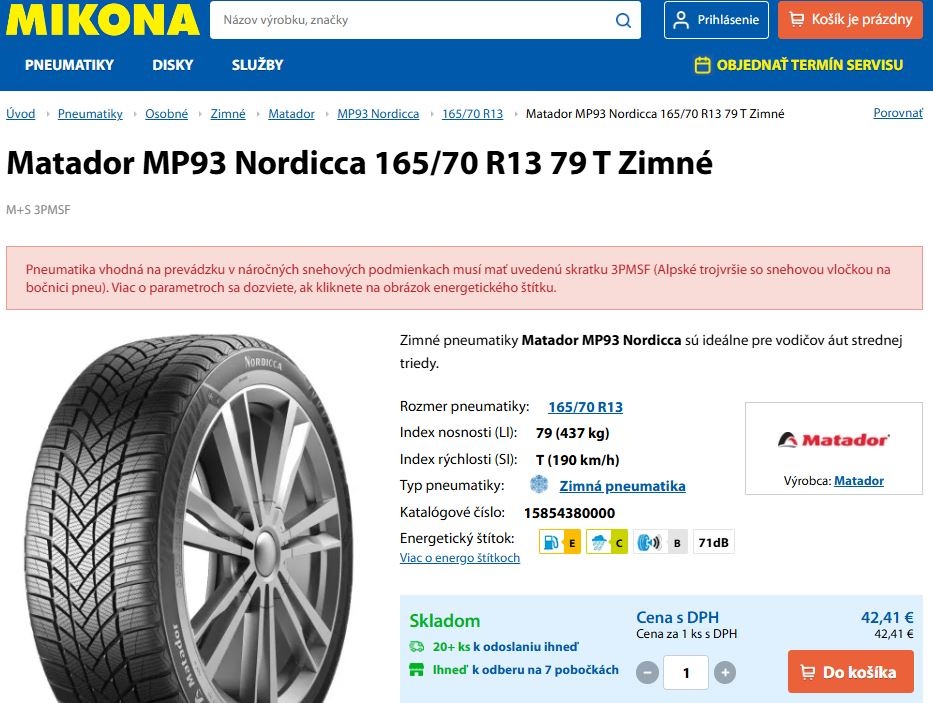Click the snowflake winter tyre type icon
This screenshot has width=933, height=703.
coord(538,485)
